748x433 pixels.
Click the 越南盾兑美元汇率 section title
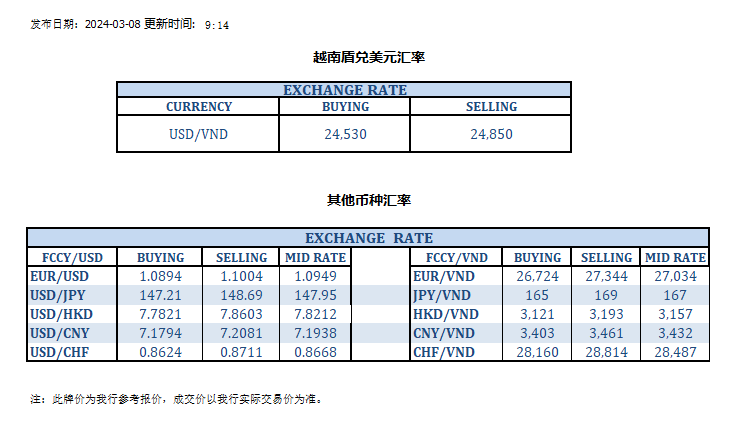click(369, 58)
